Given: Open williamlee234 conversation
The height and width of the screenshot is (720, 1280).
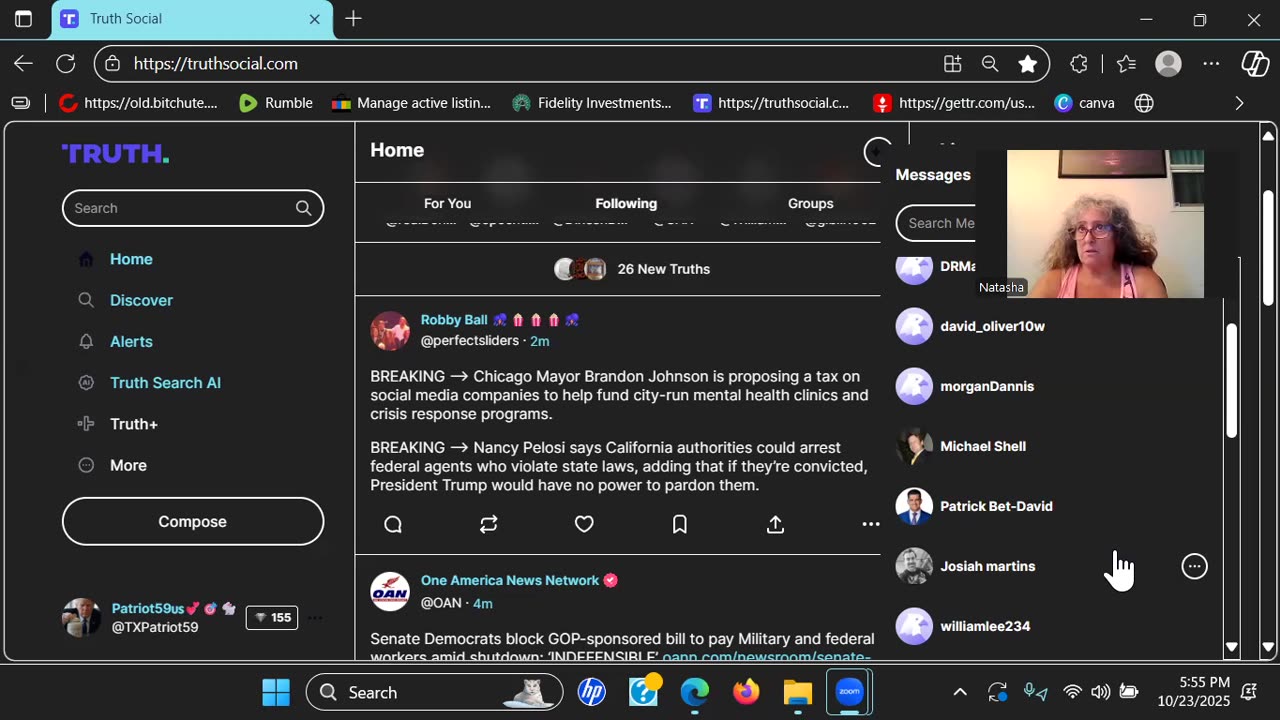Looking at the screenshot, I should pos(985,626).
